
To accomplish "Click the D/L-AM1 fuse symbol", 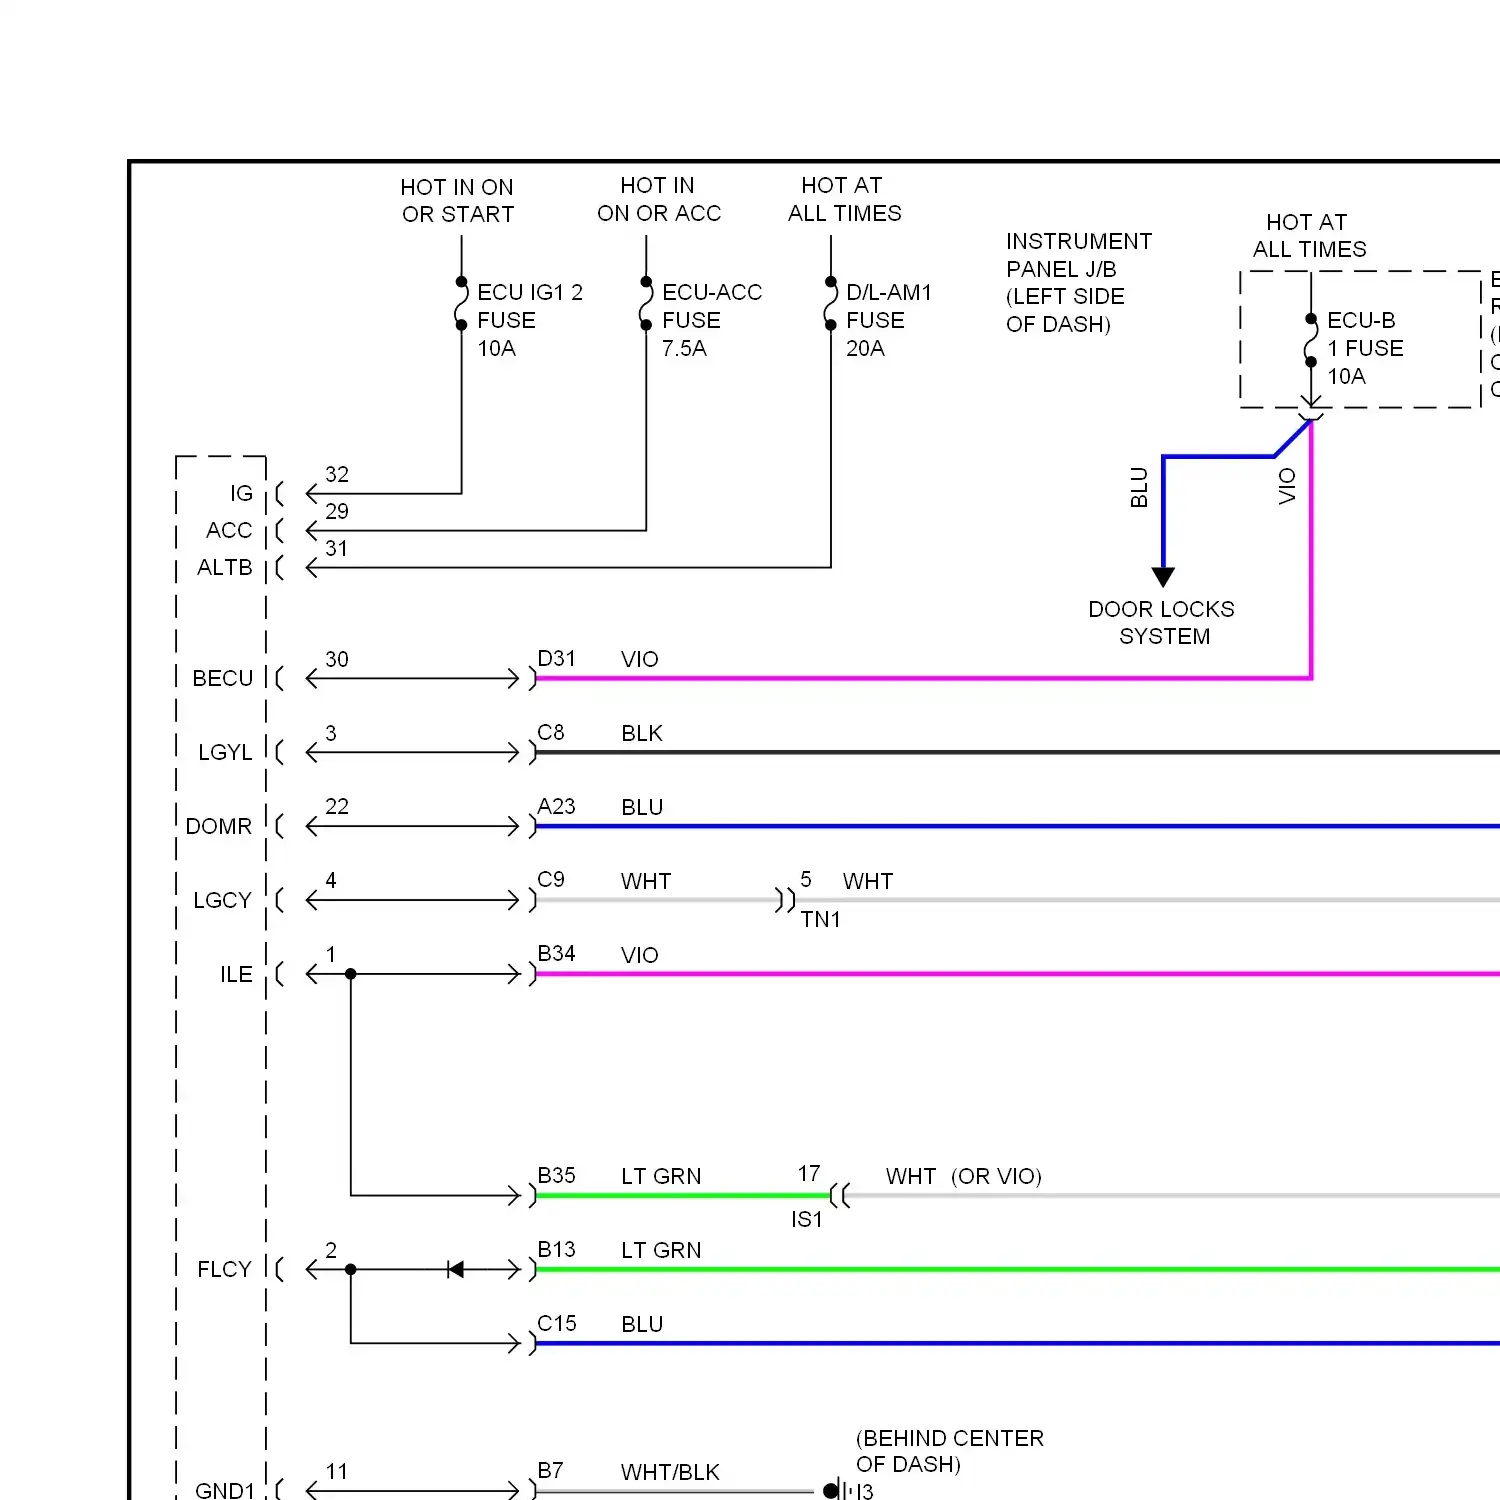I will pyautogui.click(x=830, y=303).
